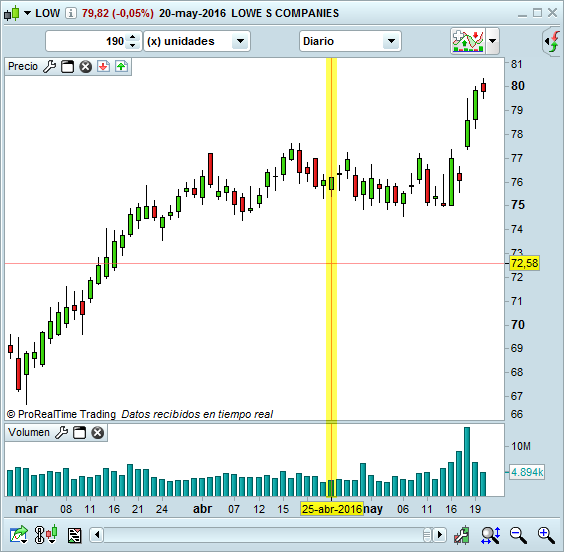Click the zoom magnifier with vertical arrows
This screenshot has height=552, width=564.
tap(491, 535)
